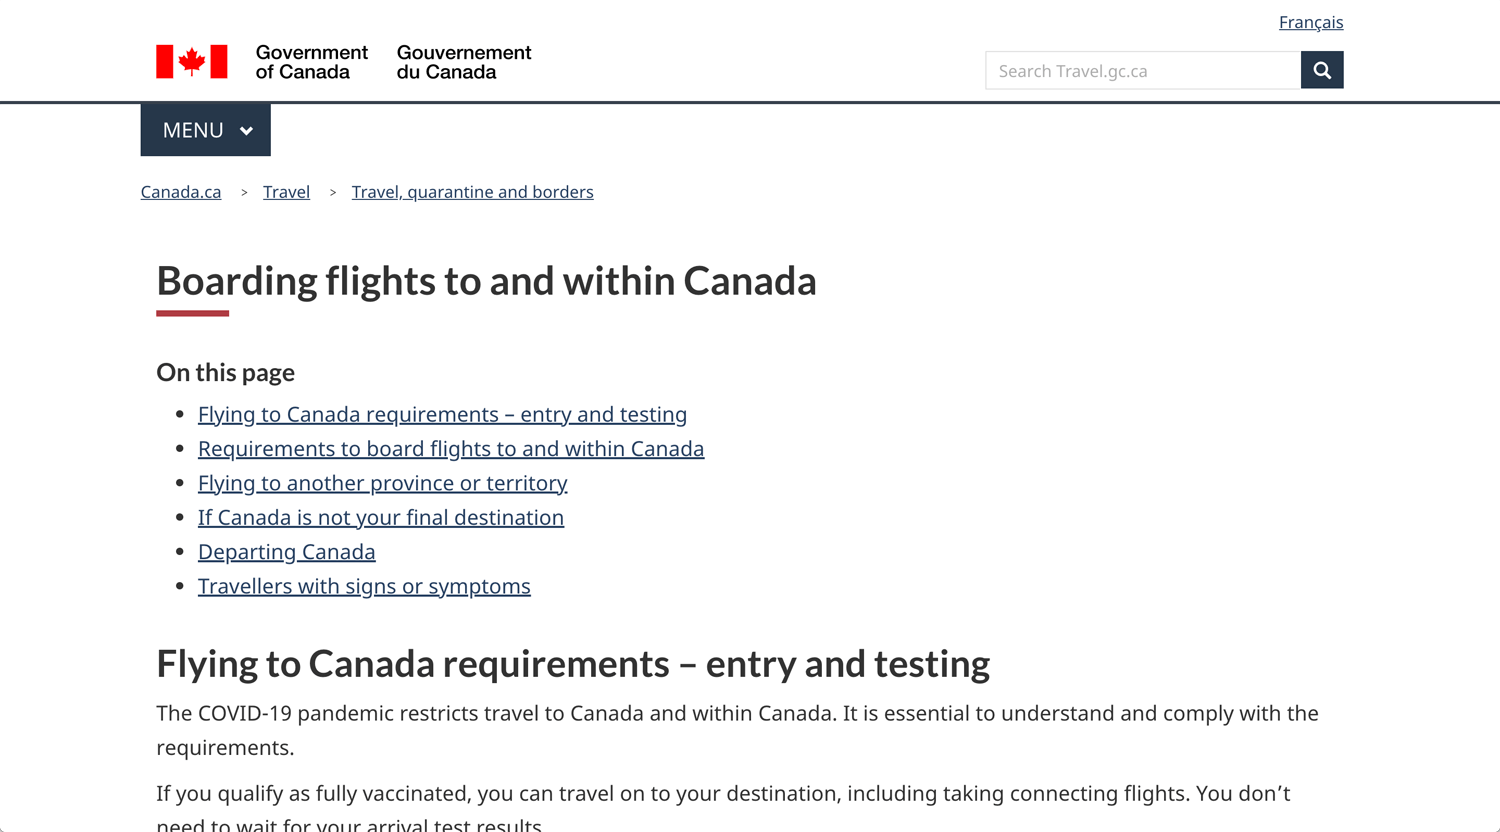The image size is (1500, 832).
Task: Click the Canadian flag logo
Action: [x=192, y=62]
